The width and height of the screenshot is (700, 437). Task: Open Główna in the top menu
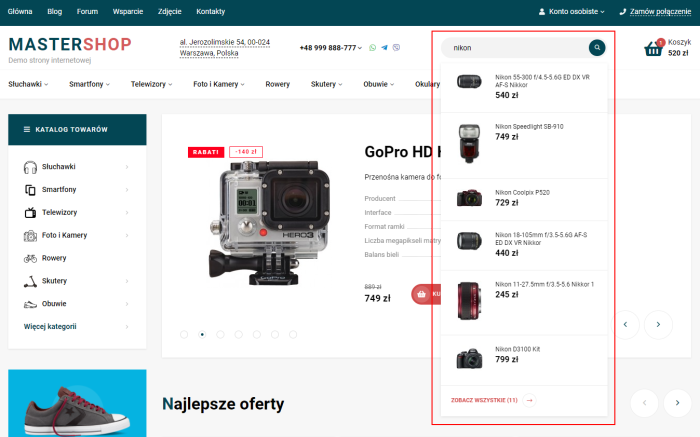click(x=20, y=12)
